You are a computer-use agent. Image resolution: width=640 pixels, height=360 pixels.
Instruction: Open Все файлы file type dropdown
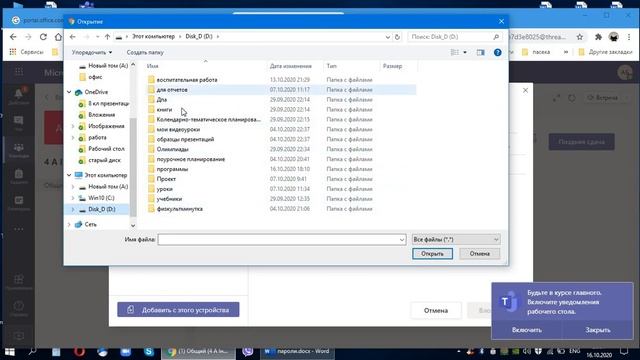(456, 240)
